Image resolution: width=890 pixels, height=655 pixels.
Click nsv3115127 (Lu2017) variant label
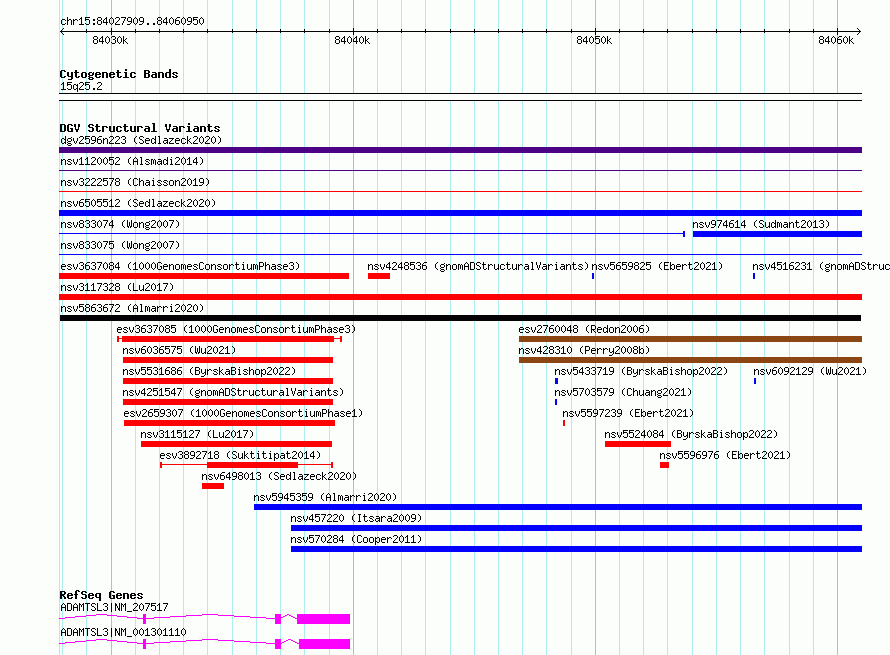click(x=197, y=434)
